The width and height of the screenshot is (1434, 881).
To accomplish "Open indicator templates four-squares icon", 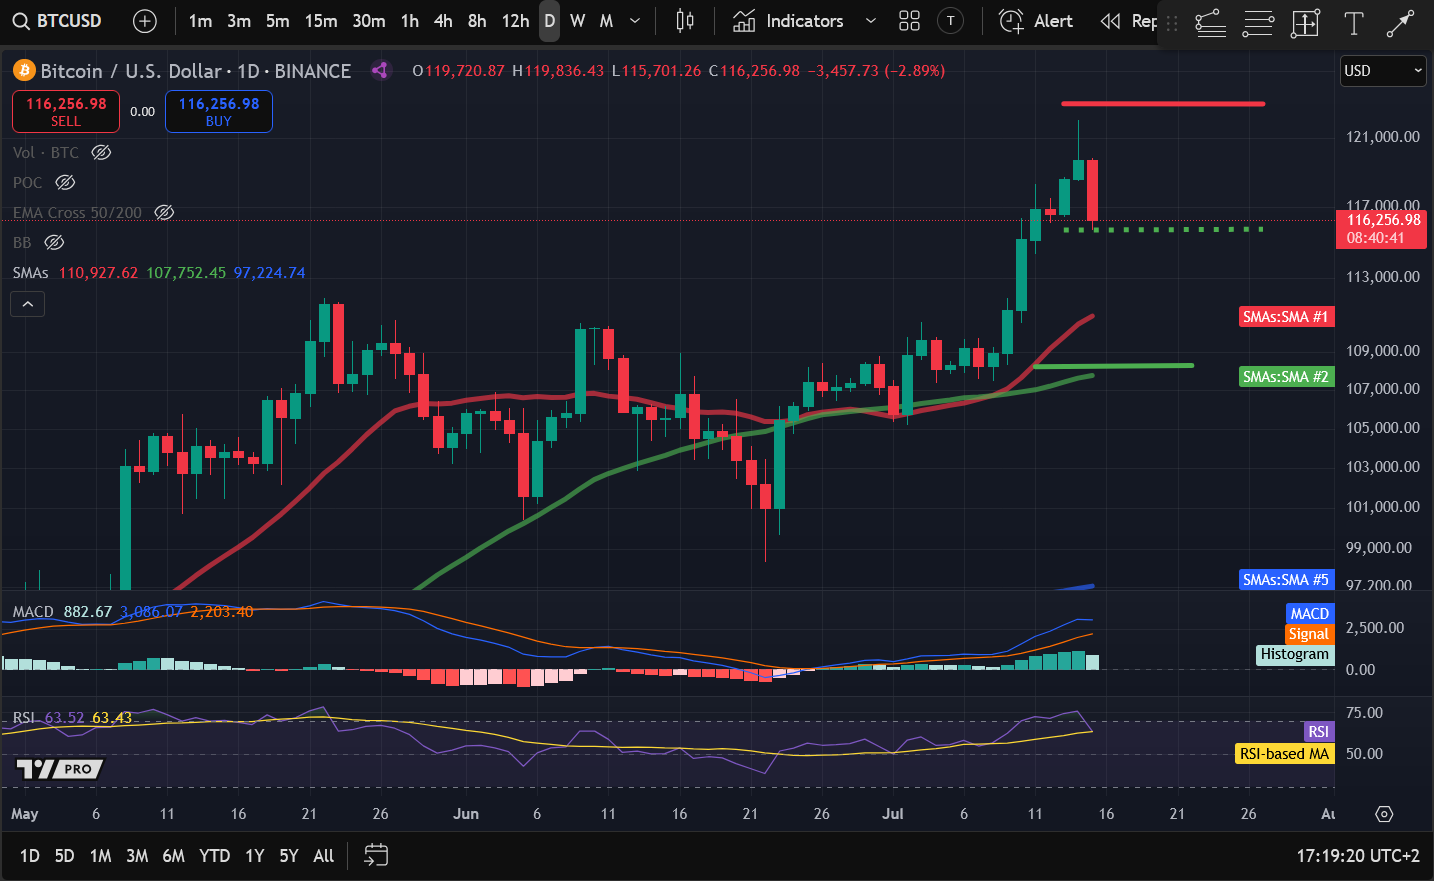I will point(909,21).
